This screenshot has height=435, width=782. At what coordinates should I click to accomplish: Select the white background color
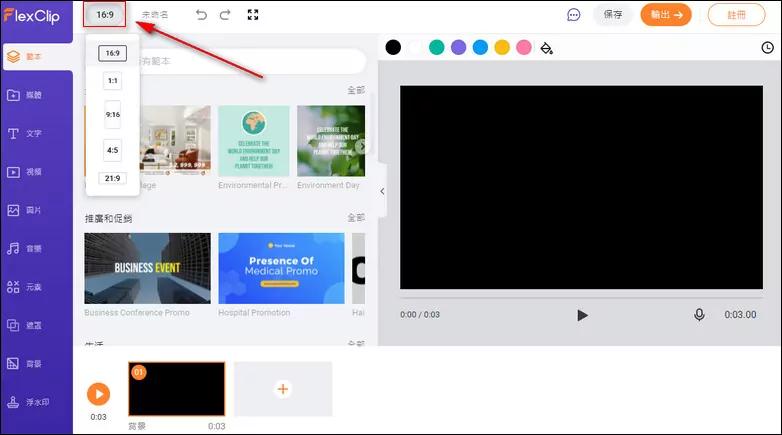click(415, 47)
